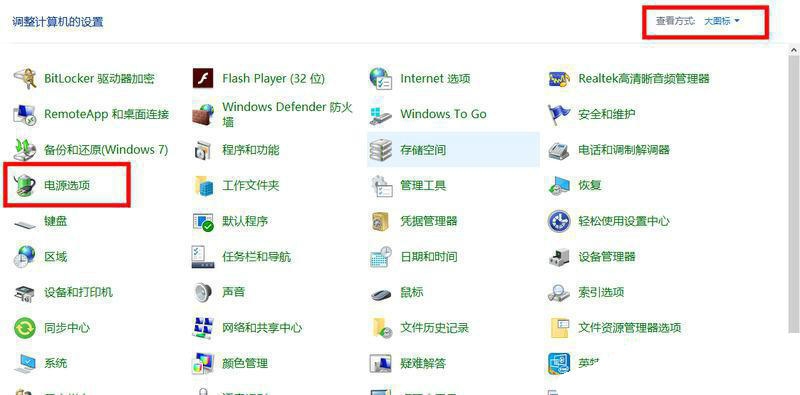Viewport: 800px width, 395px height.
Task: Open the Internet 选项 link
Action: coord(435,79)
